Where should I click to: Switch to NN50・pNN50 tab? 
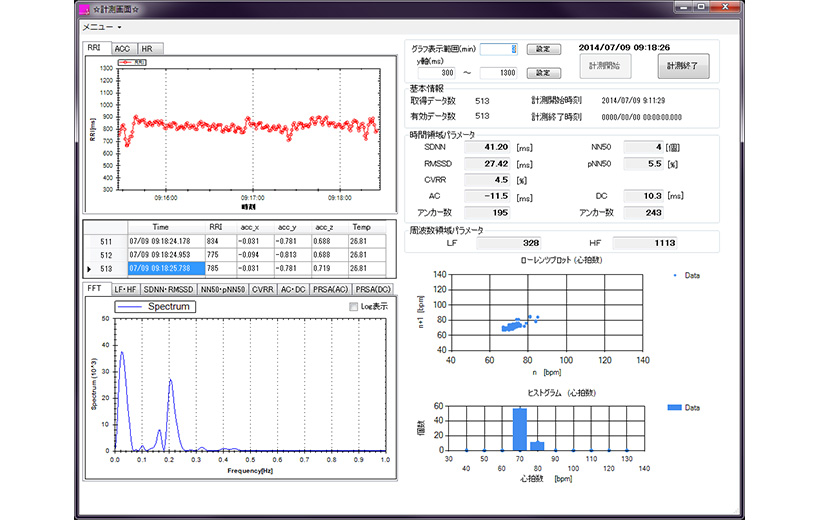coord(222,289)
